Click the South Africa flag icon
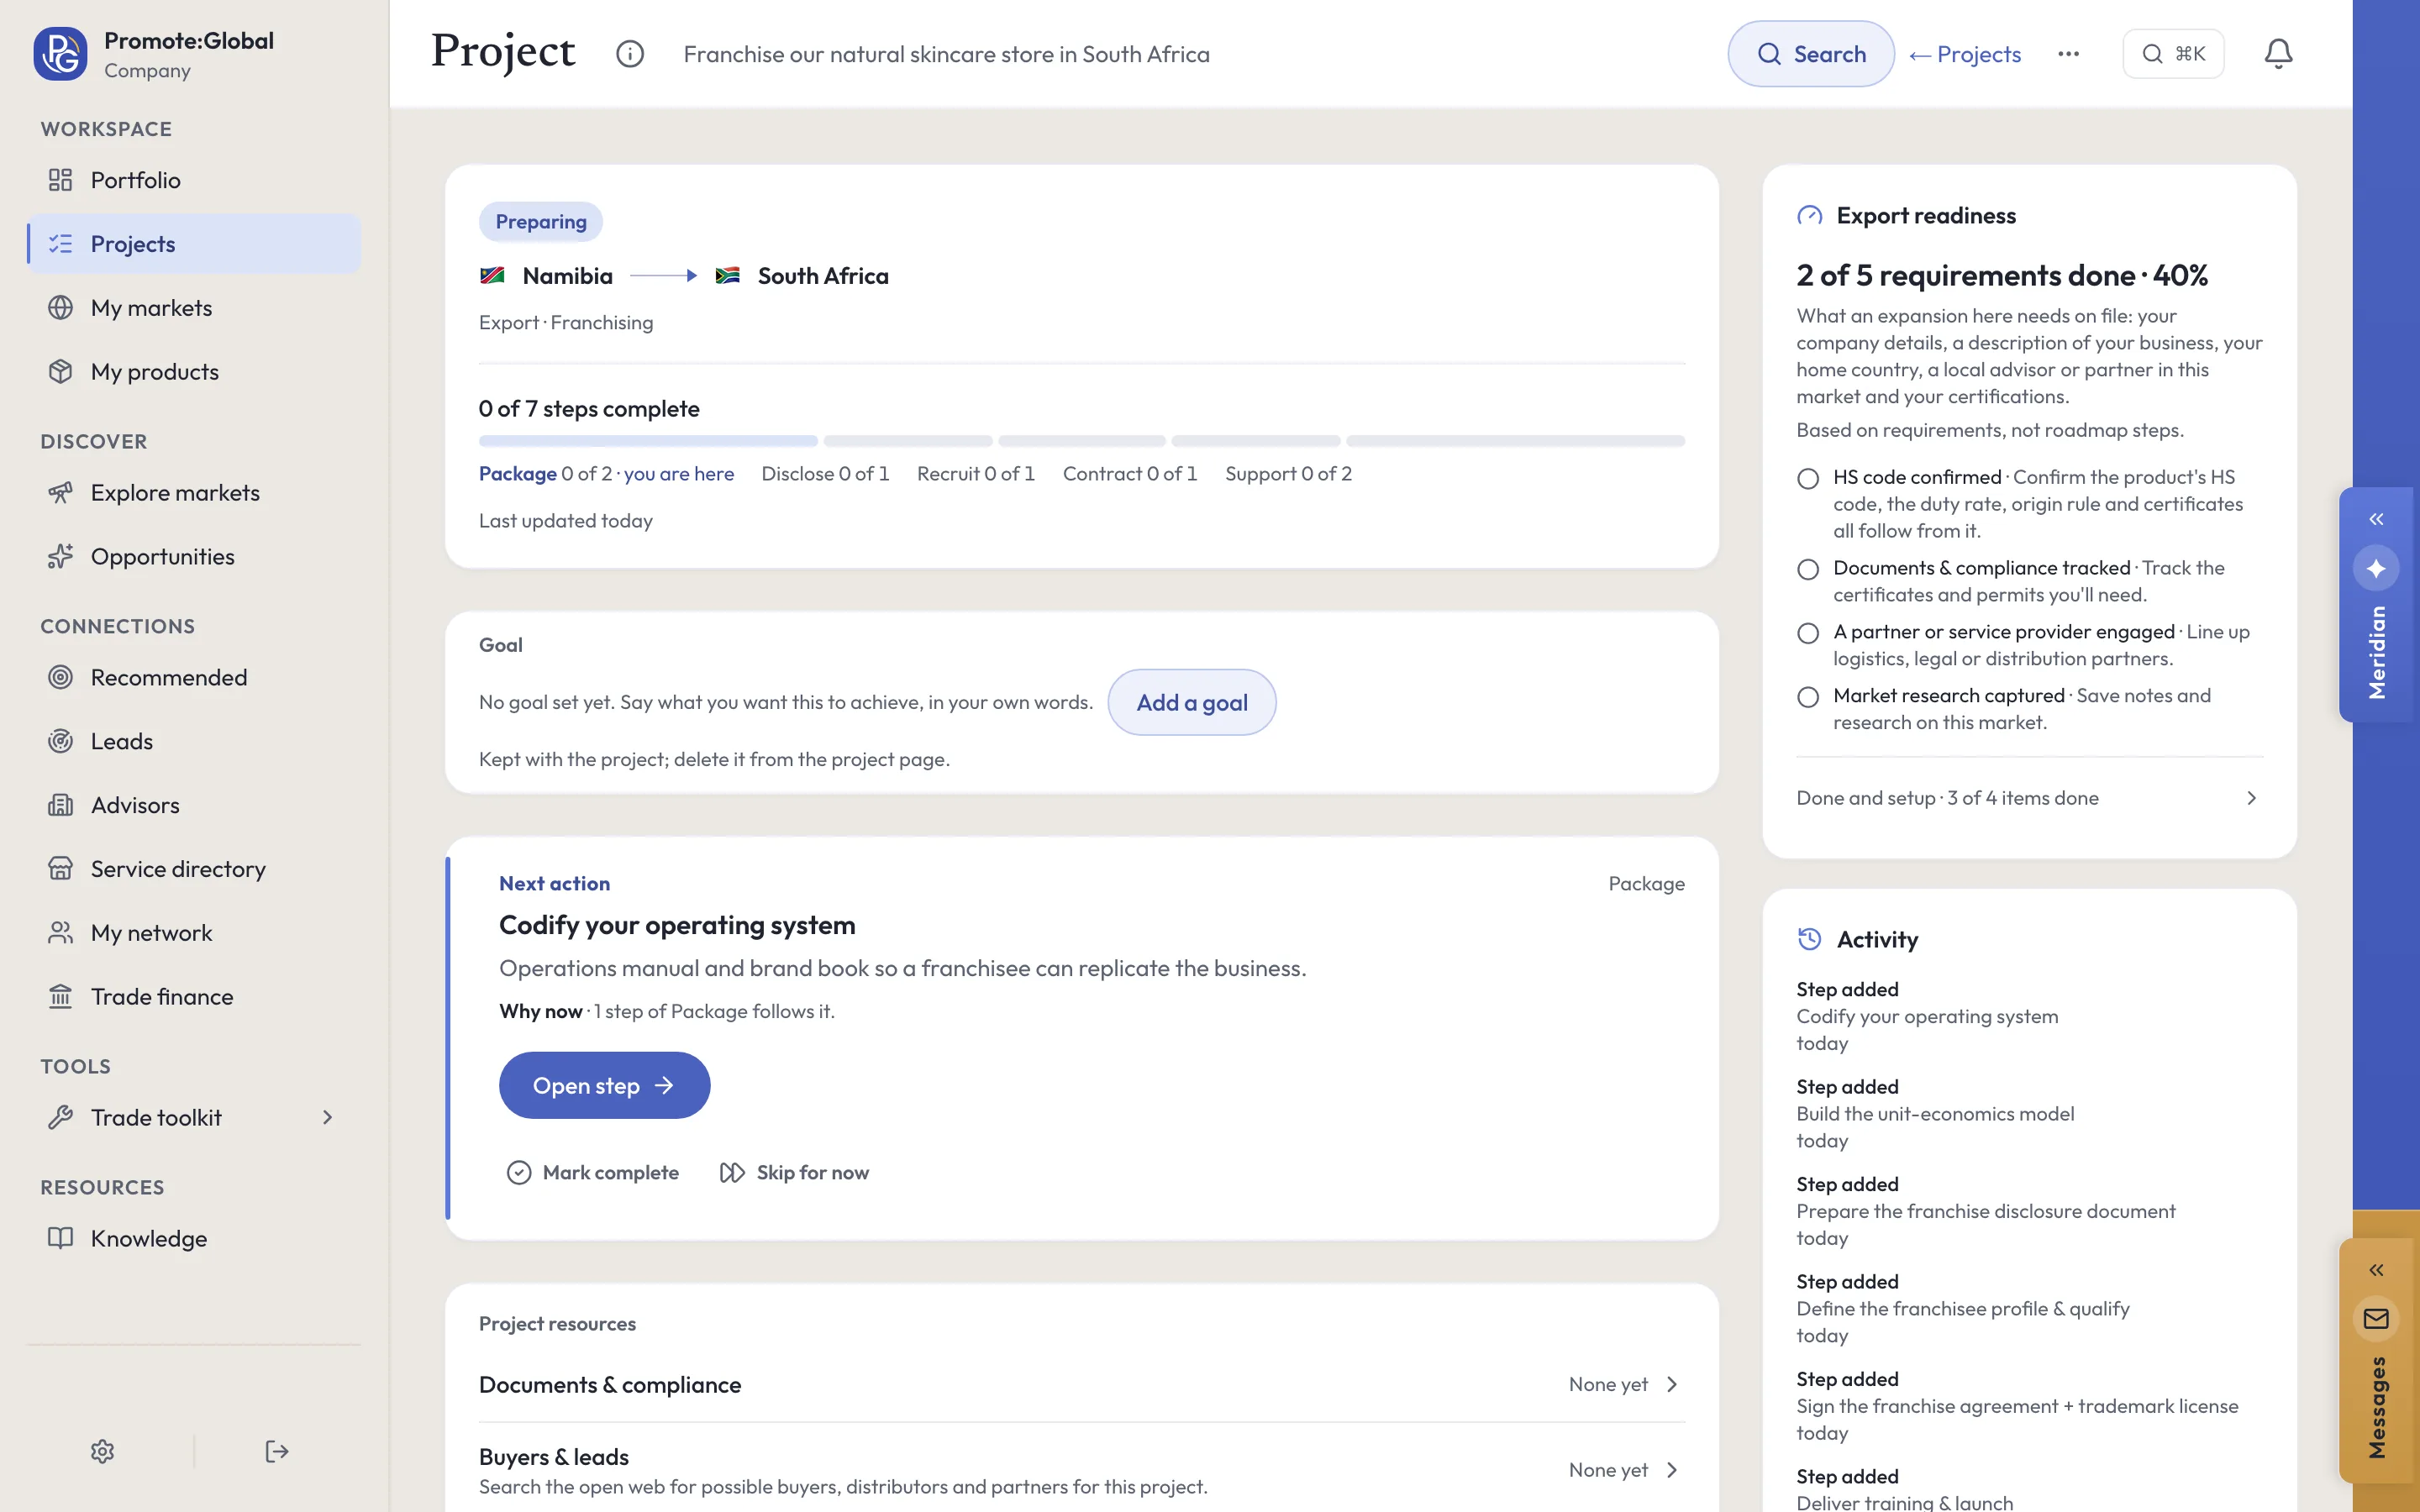Screen dimensions: 2420x1512 click(728, 276)
